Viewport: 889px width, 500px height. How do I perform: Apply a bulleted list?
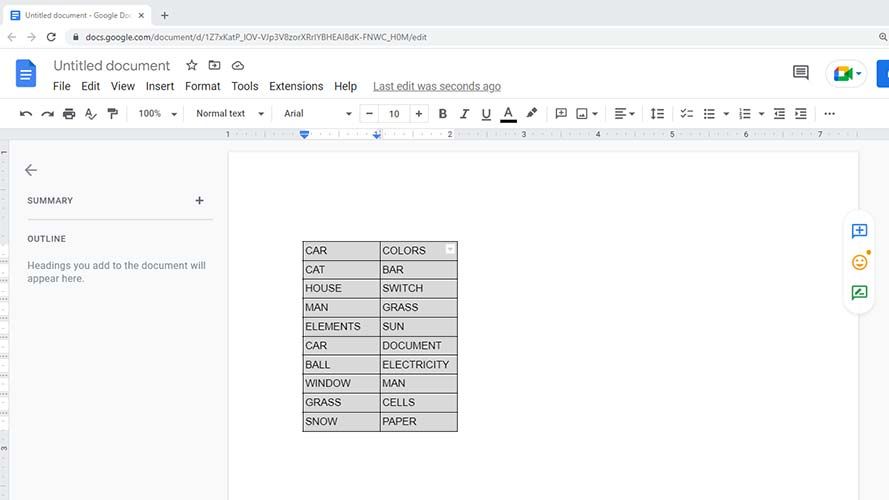pyautogui.click(x=709, y=114)
